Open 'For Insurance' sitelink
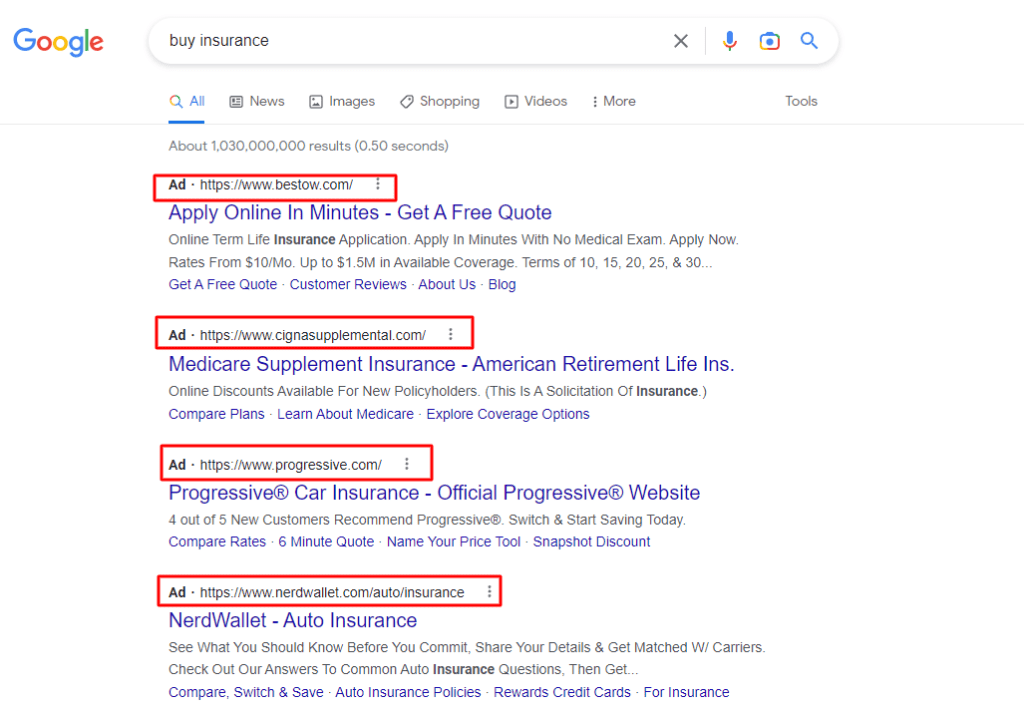 (686, 692)
